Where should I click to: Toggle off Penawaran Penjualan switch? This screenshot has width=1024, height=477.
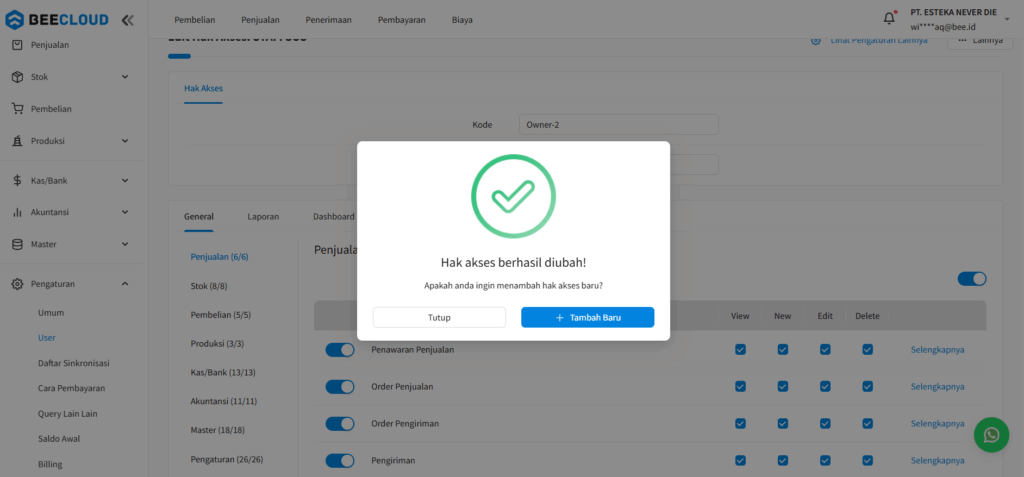(x=340, y=350)
